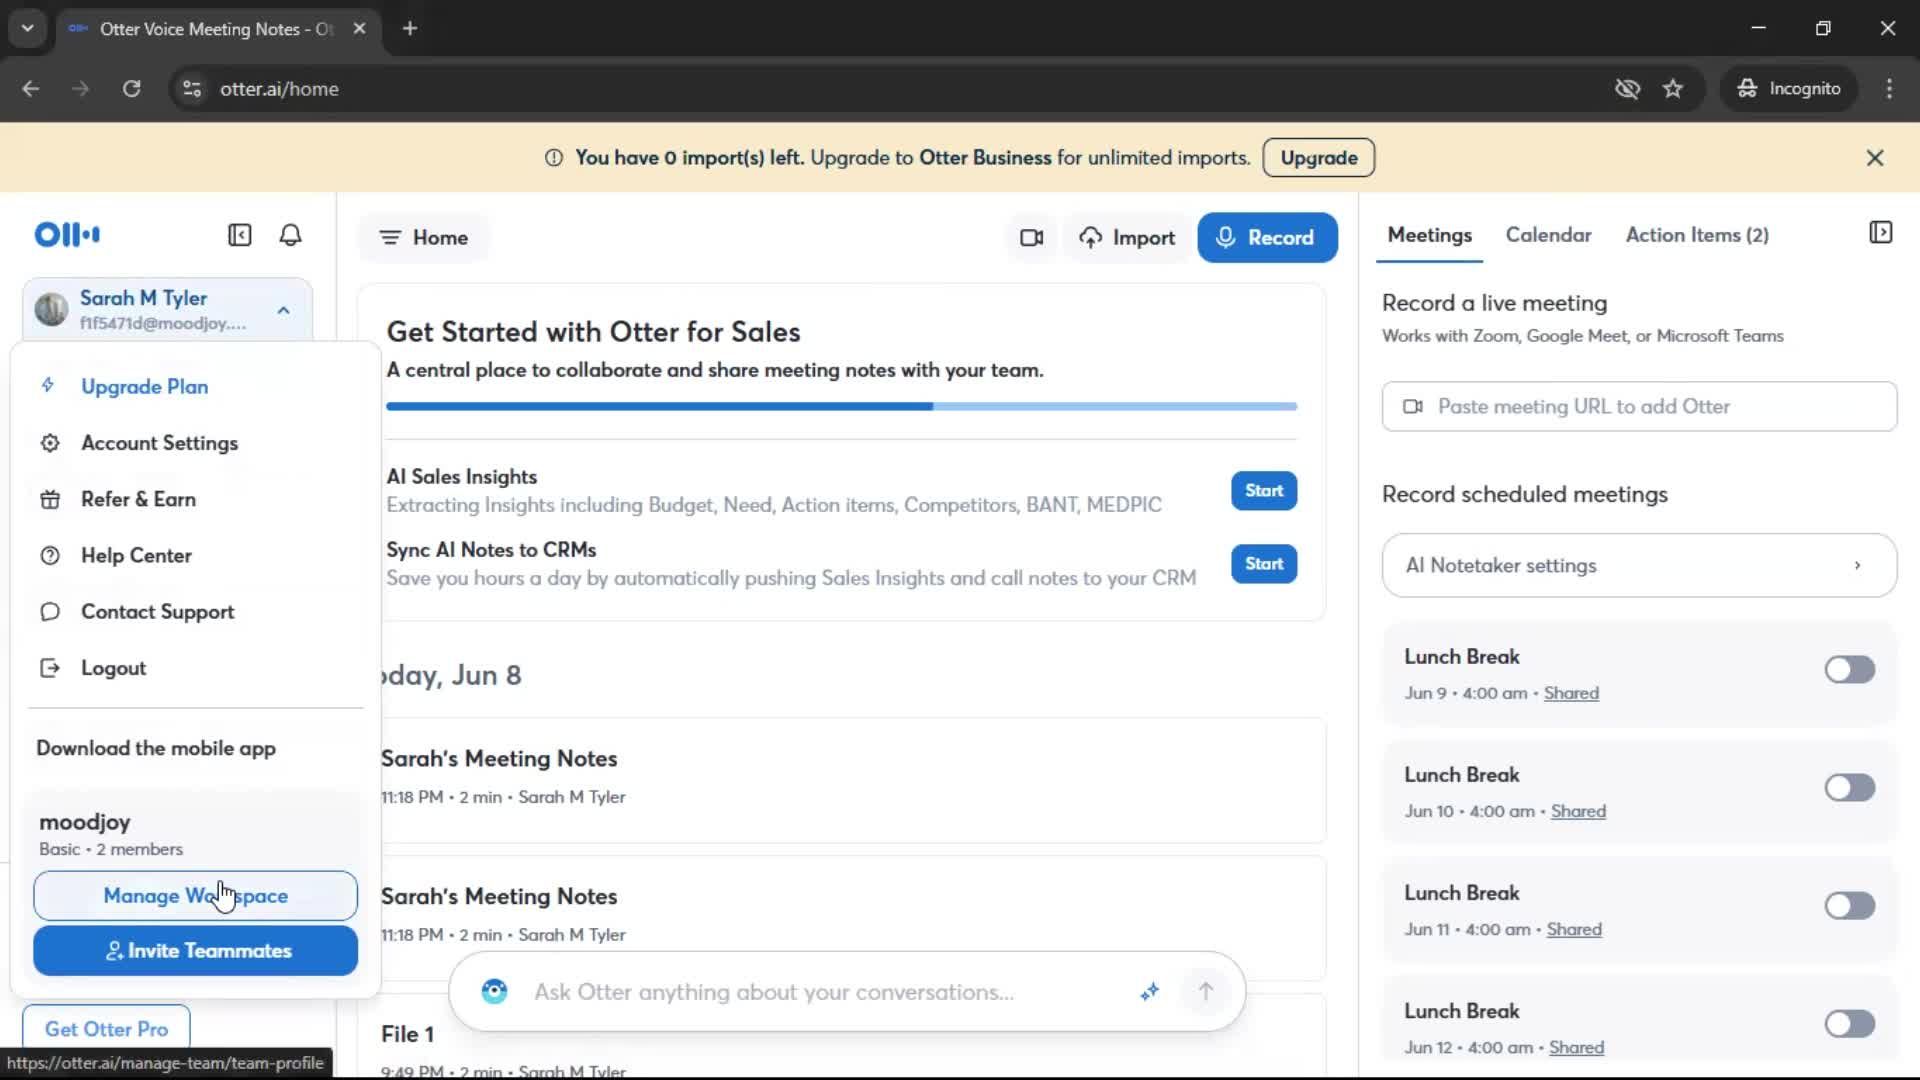The image size is (1920, 1080).
Task: Open Account Settings
Action: [x=159, y=443]
